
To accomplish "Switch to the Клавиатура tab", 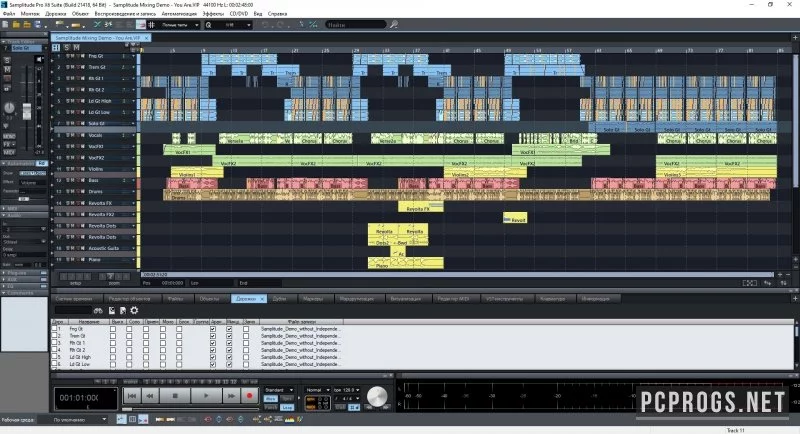I will [x=553, y=299].
